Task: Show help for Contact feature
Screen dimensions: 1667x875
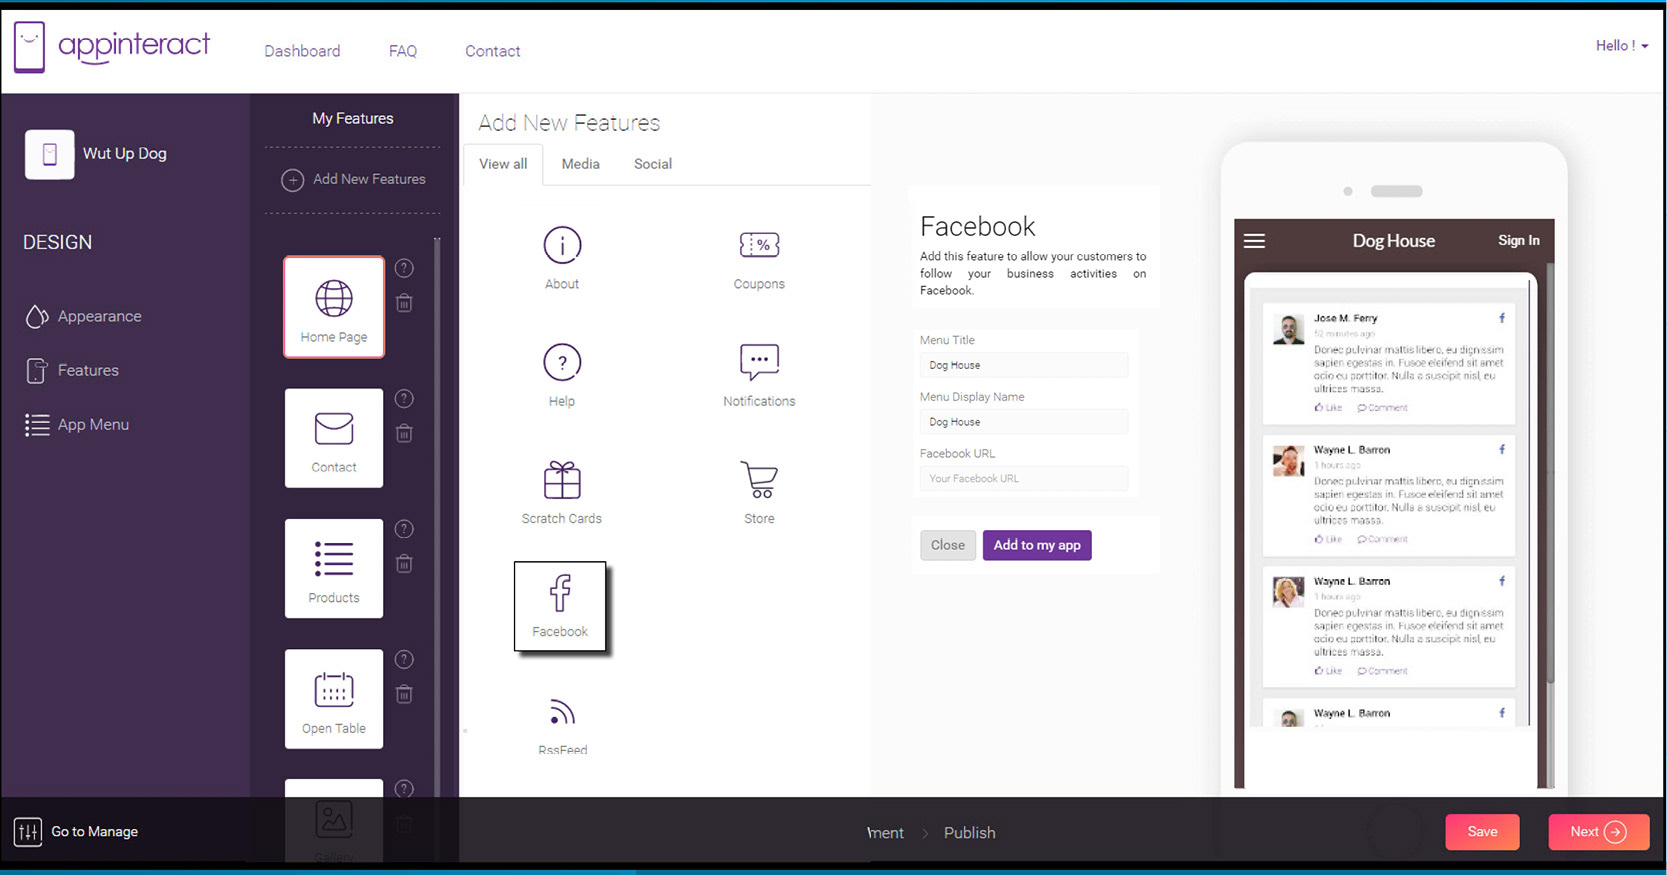Action: click(x=404, y=399)
